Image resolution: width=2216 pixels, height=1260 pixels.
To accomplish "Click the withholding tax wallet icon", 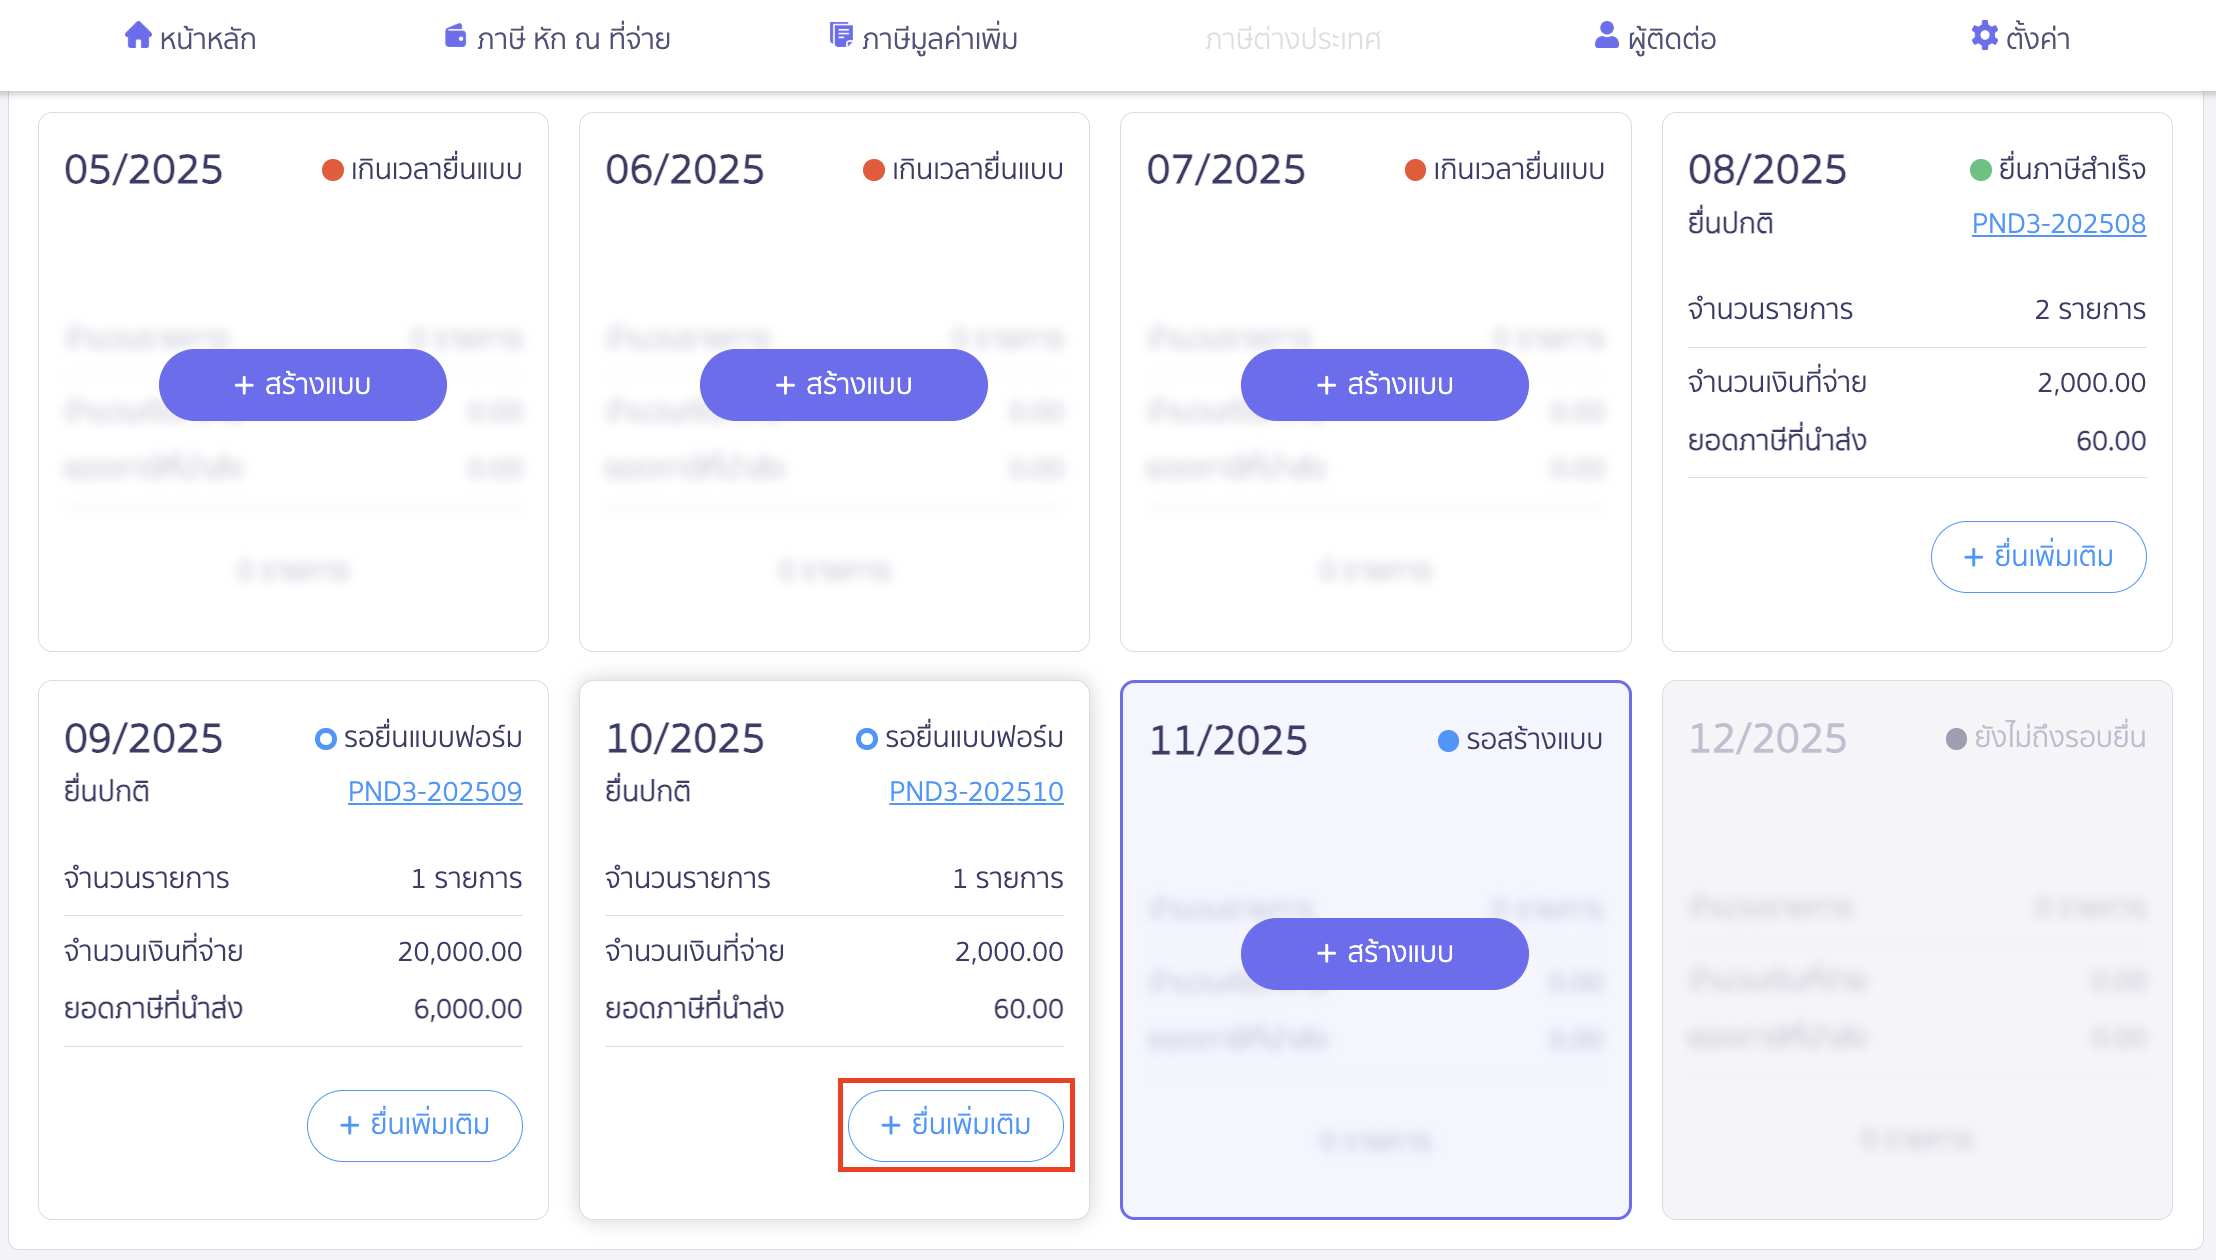I will click(455, 36).
